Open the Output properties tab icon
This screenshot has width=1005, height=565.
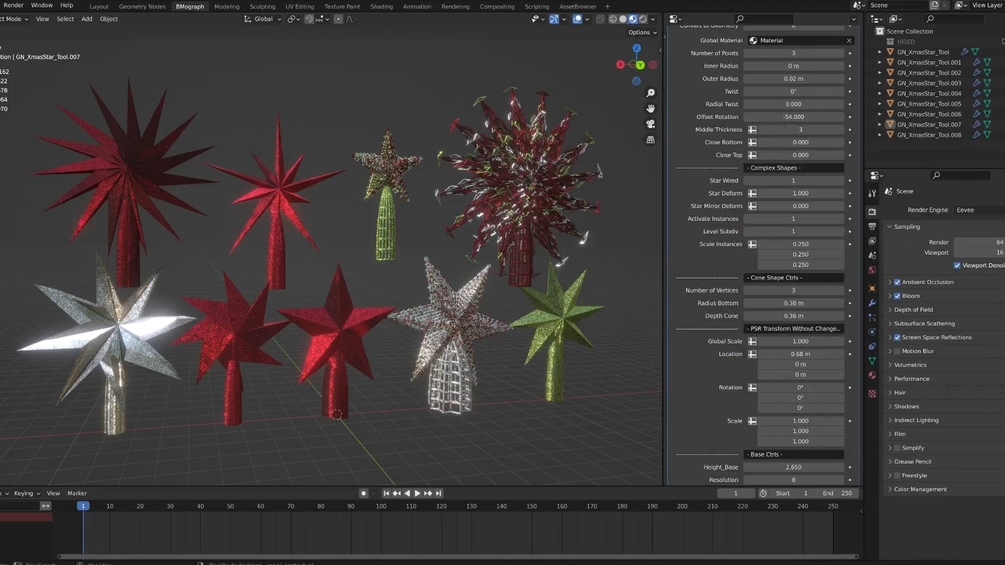click(872, 226)
